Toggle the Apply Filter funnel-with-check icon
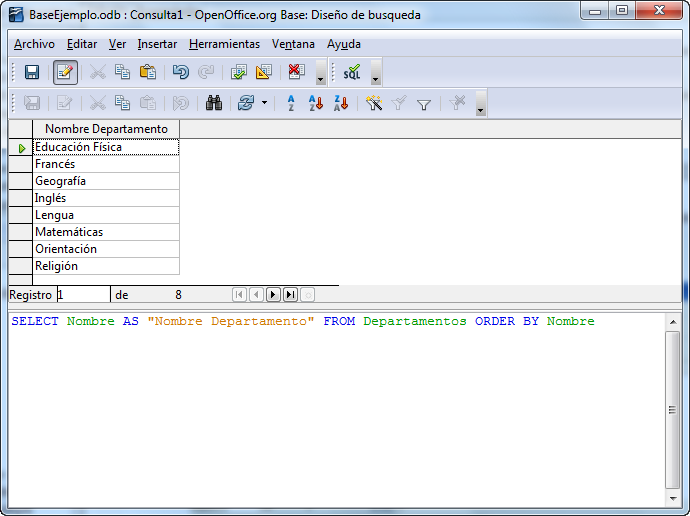 point(399,103)
